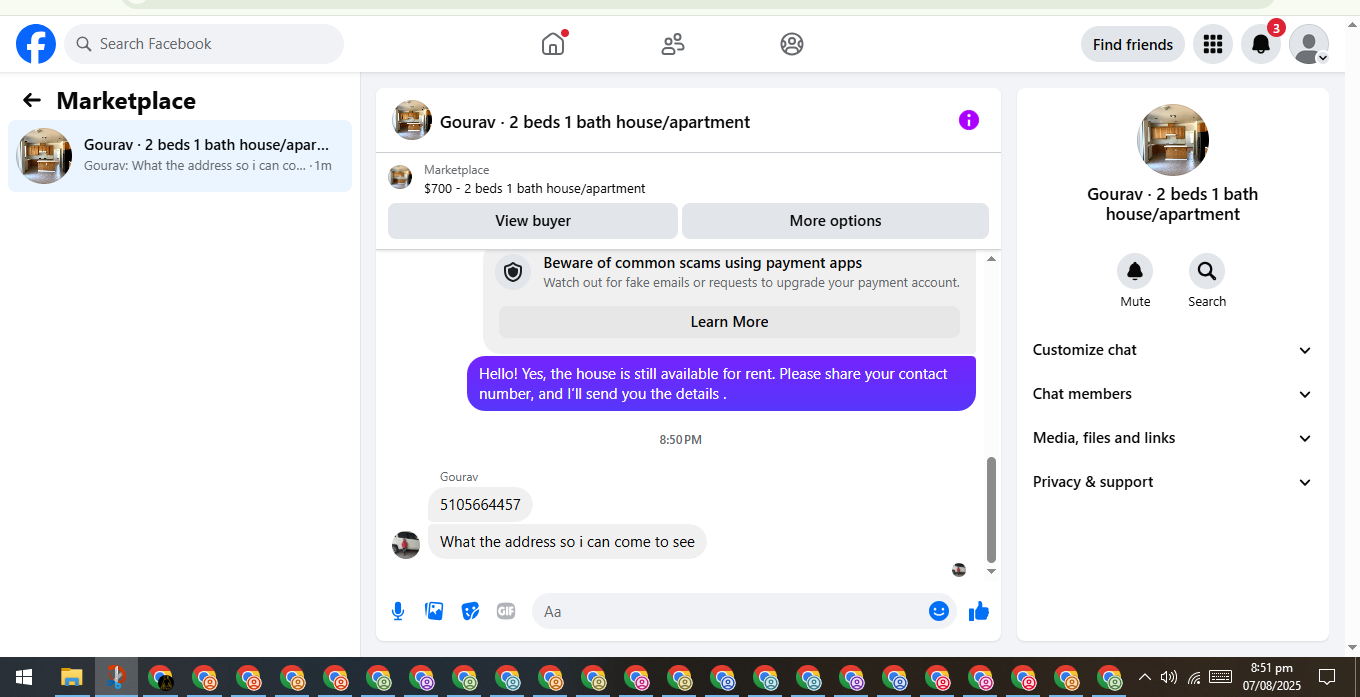Screen dimensions: 1360x697
Task: Click the shield icon in scam warning
Action: point(513,272)
